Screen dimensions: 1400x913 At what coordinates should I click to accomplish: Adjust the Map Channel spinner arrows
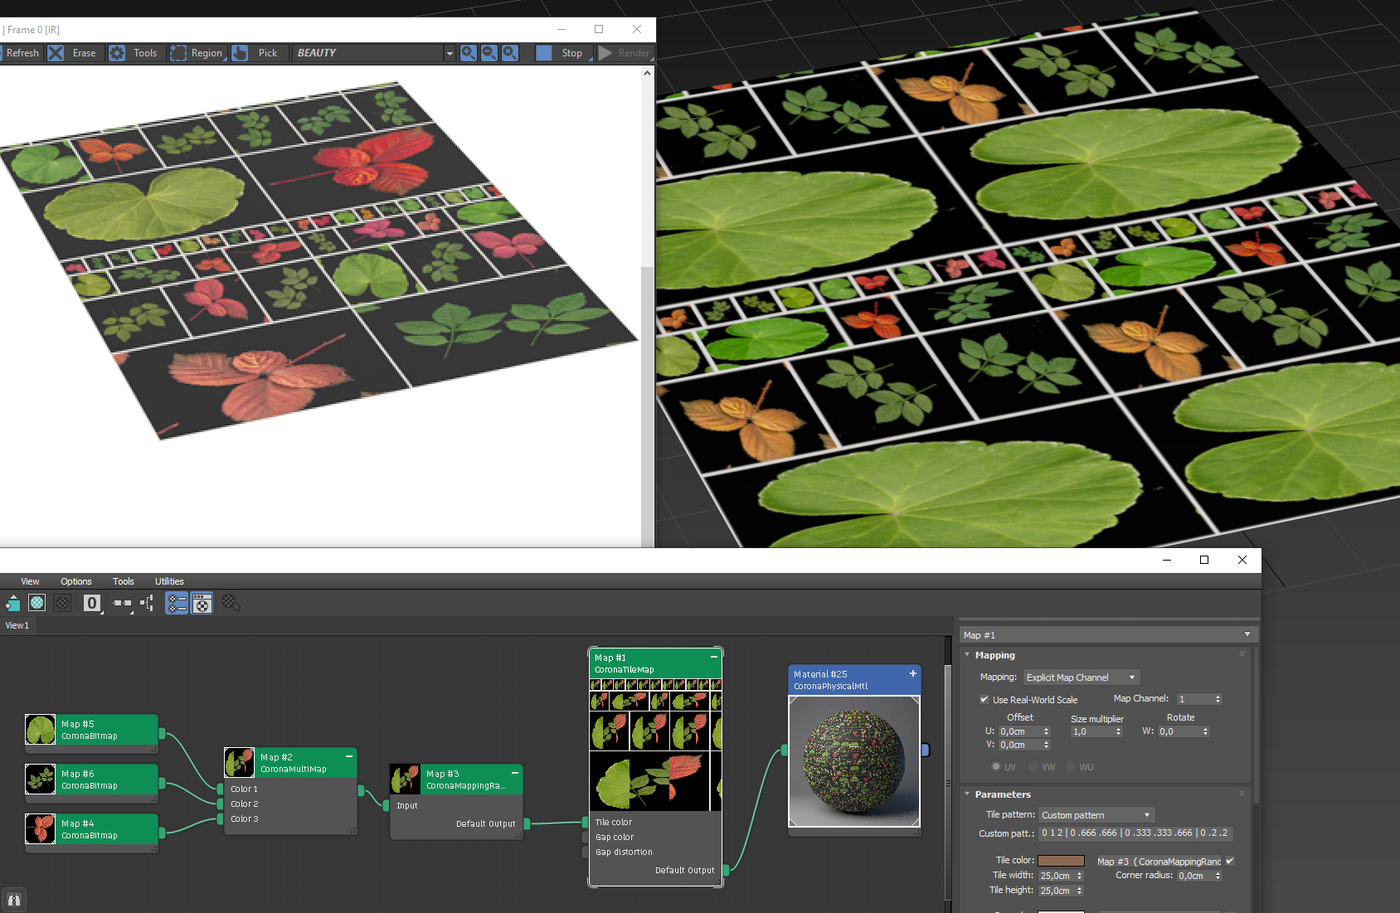click(x=1218, y=699)
